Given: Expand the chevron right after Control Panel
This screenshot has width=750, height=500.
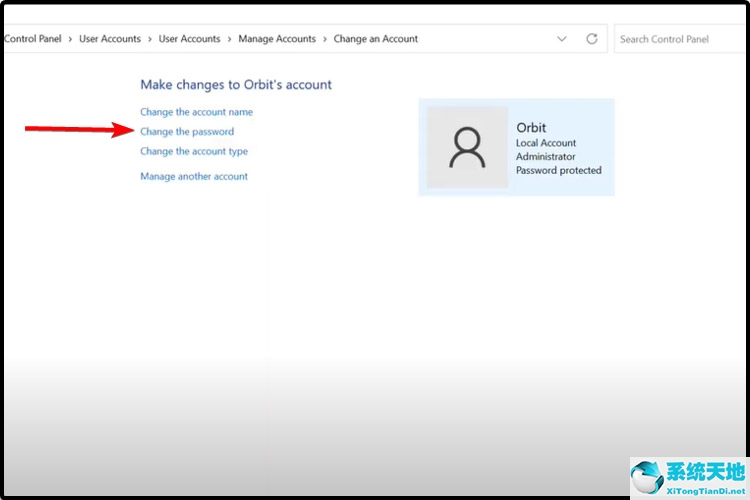Looking at the screenshot, I should pos(70,39).
